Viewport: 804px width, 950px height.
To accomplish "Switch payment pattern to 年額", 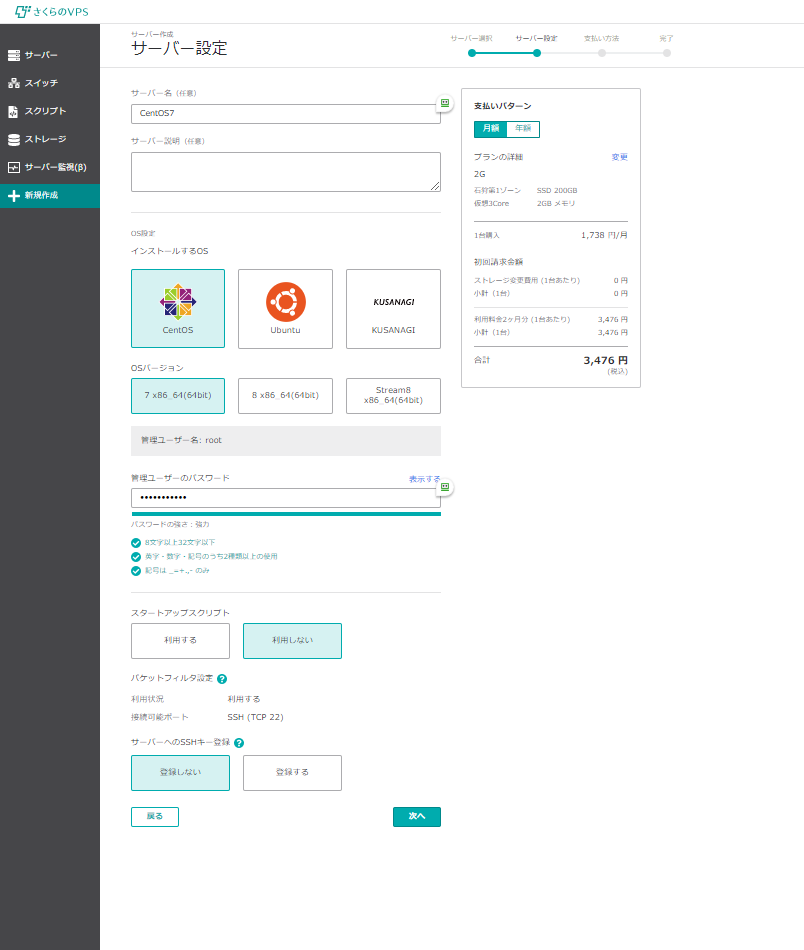I will [x=523, y=129].
